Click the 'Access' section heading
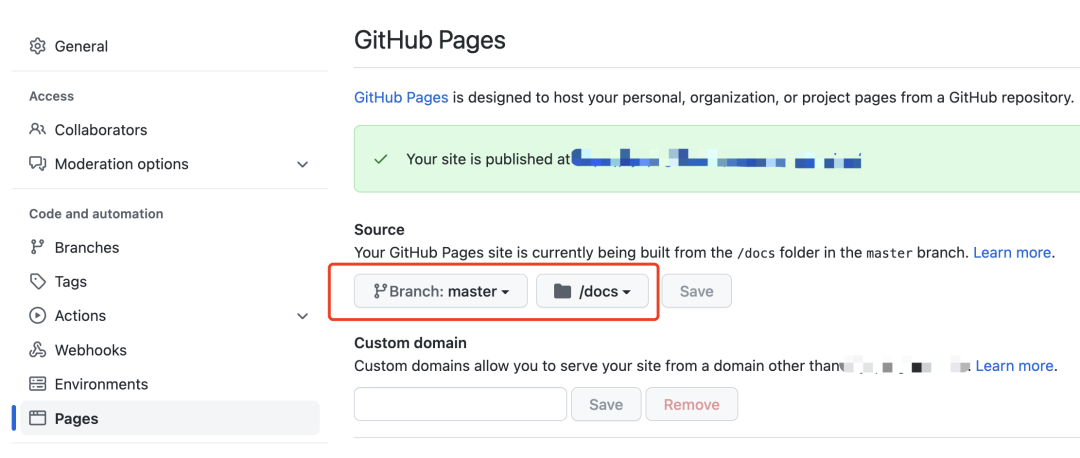 point(51,96)
